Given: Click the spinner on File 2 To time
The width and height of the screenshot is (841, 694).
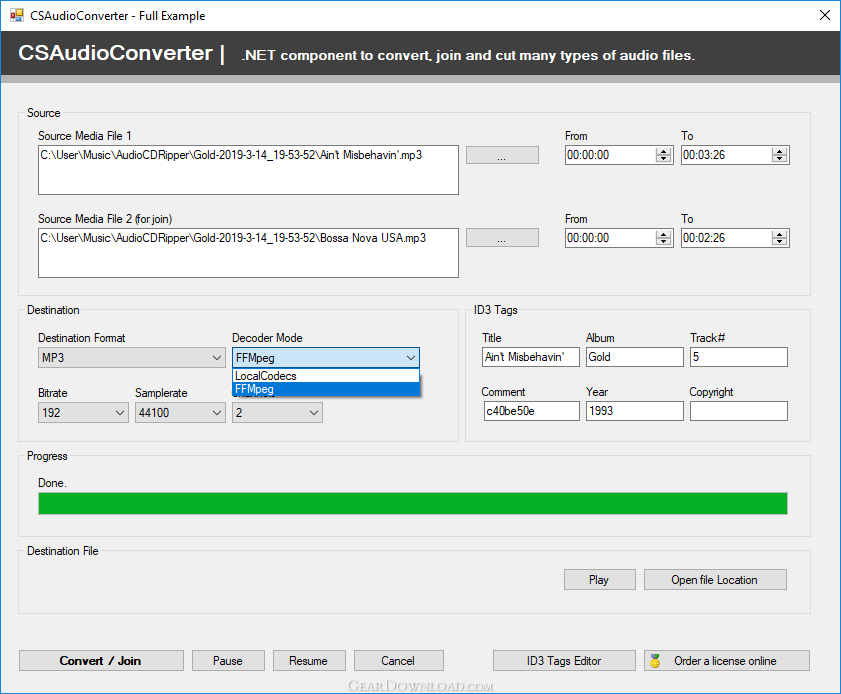Looking at the screenshot, I should [780, 238].
